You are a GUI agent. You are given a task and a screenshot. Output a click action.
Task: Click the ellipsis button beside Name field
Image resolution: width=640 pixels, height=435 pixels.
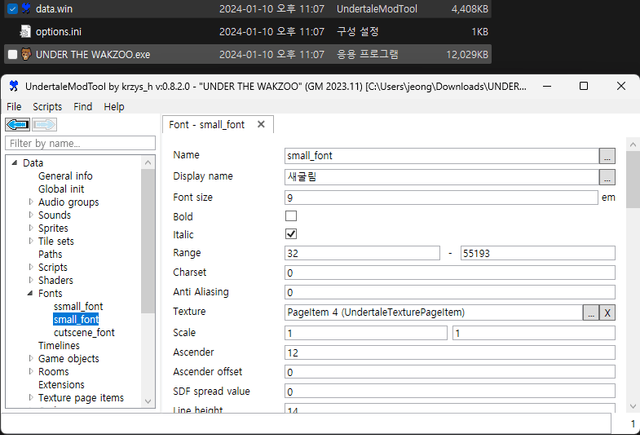click(x=607, y=156)
